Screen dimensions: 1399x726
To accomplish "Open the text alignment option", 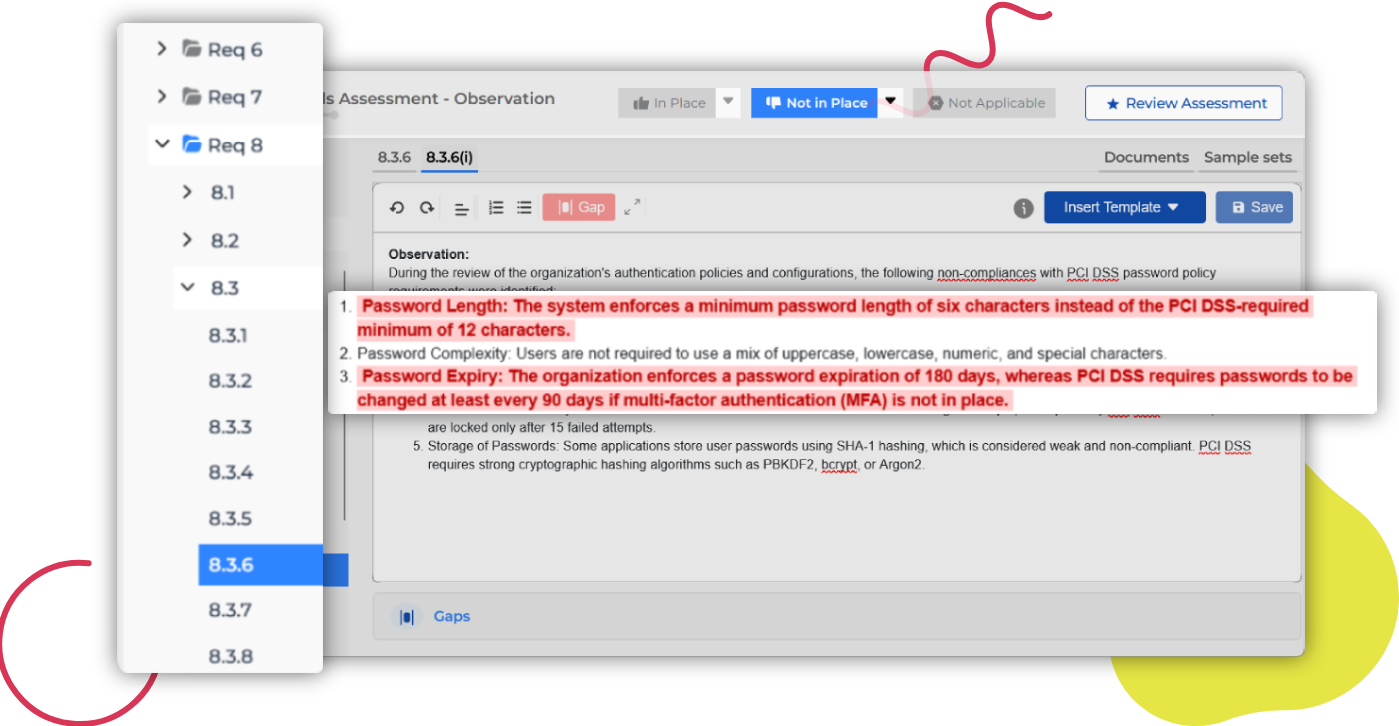I will pos(461,208).
